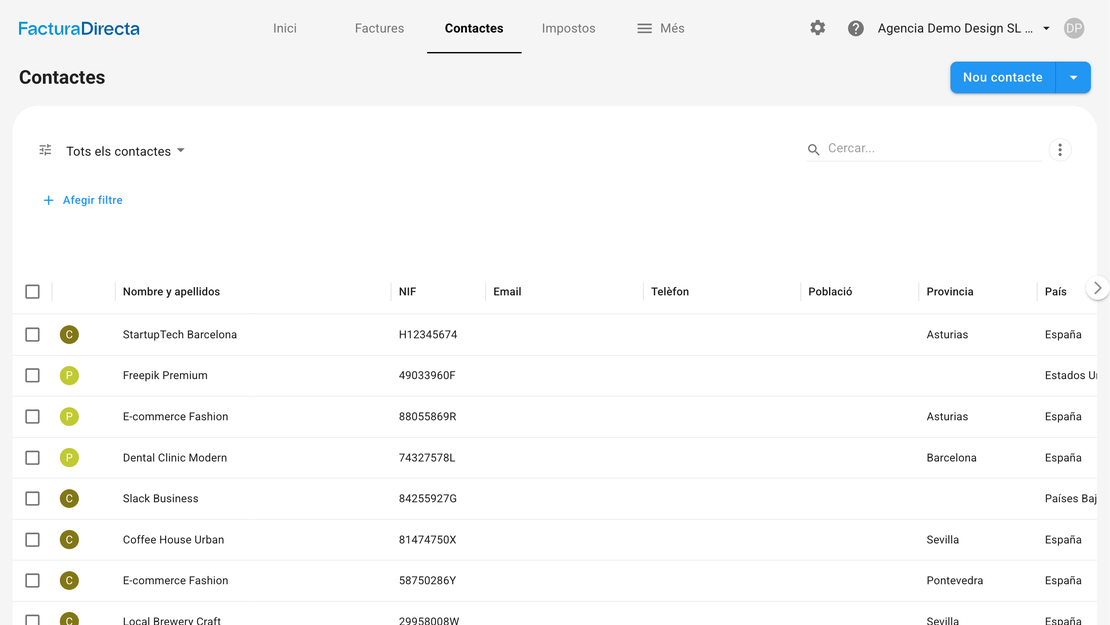Check the box for Dental Clinic Modern
The width and height of the screenshot is (1110, 625).
[33, 458]
